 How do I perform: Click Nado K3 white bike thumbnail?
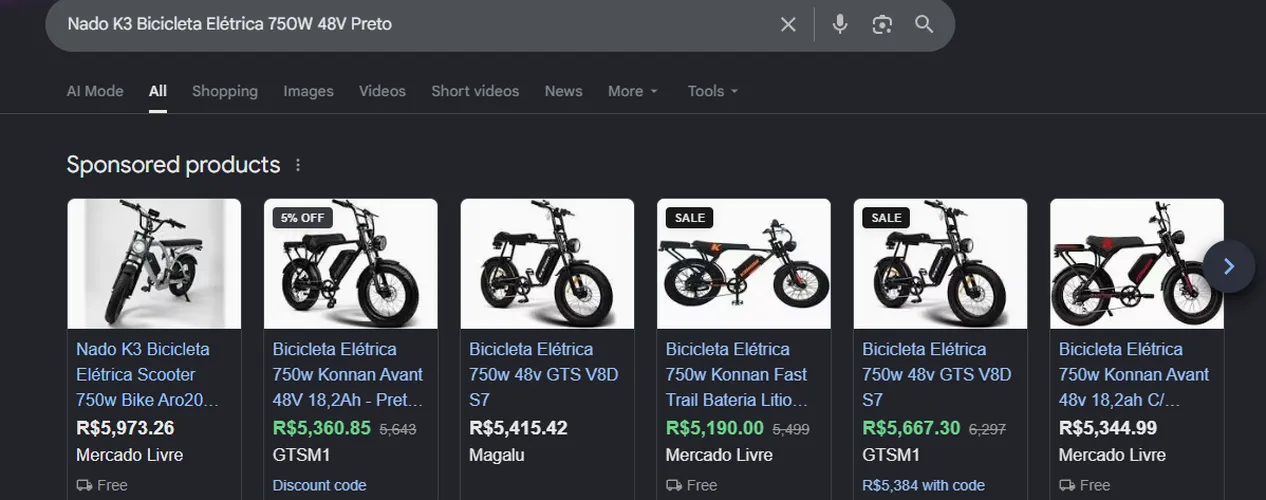pyautogui.click(x=154, y=264)
